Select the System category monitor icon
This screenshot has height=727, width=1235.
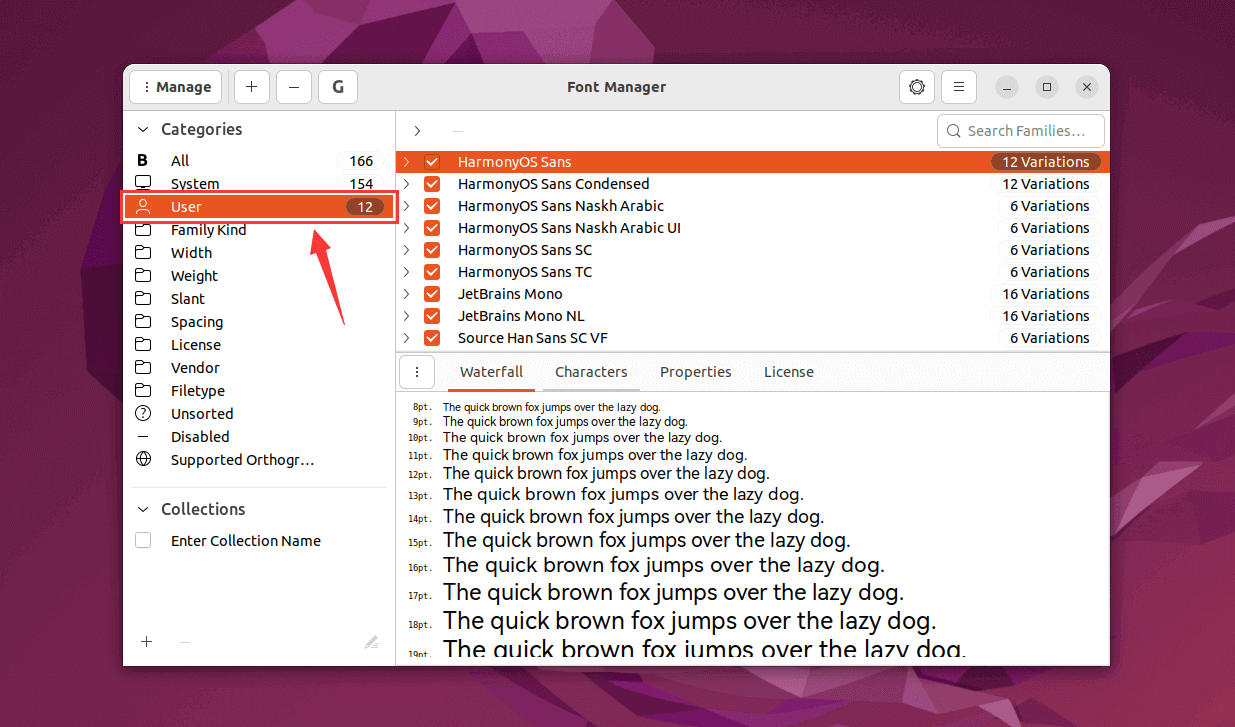tap(143, 183)
